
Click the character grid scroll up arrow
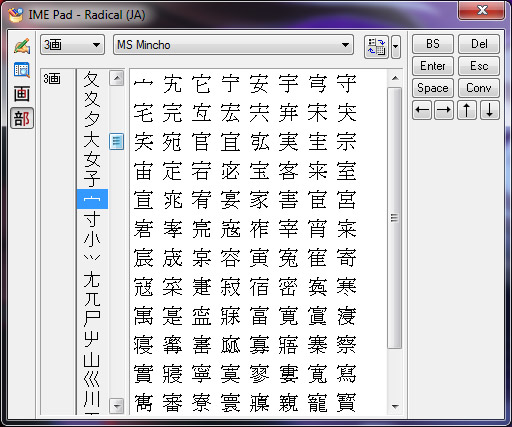point(395,78)
